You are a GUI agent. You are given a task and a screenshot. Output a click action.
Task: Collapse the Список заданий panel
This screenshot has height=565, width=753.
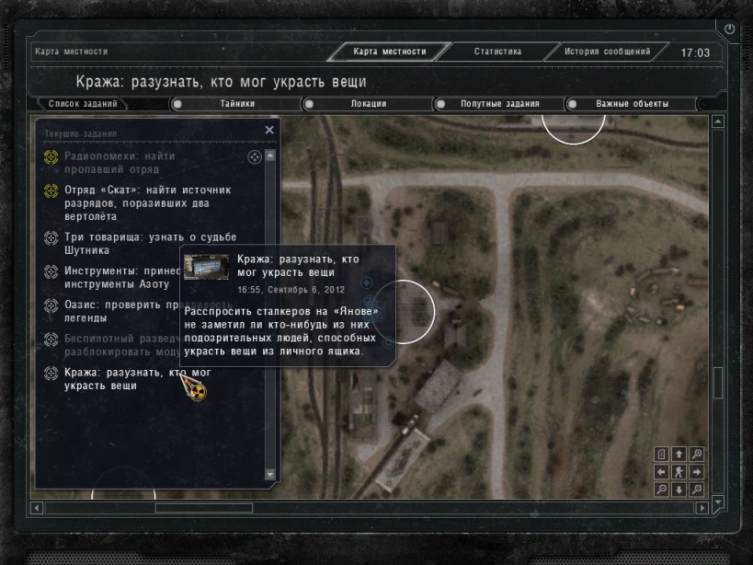pos(83,104)
